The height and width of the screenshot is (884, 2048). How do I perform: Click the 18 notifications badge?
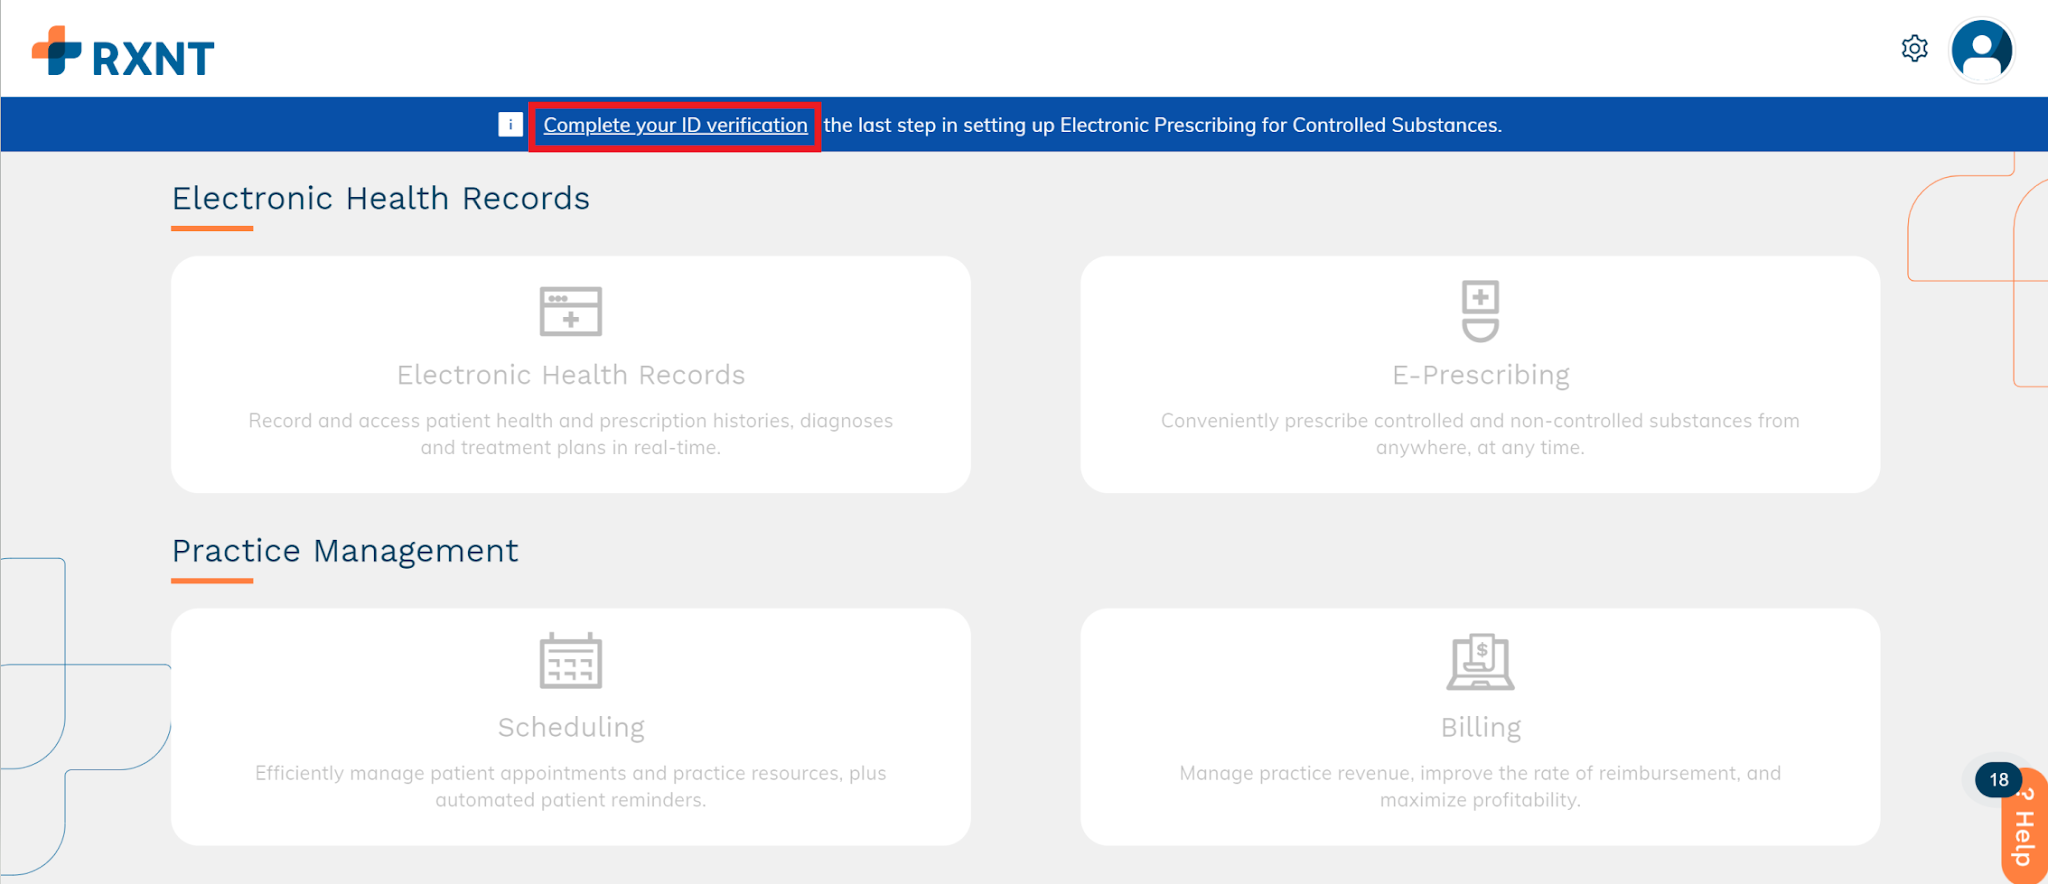(x=1998, y=780)
